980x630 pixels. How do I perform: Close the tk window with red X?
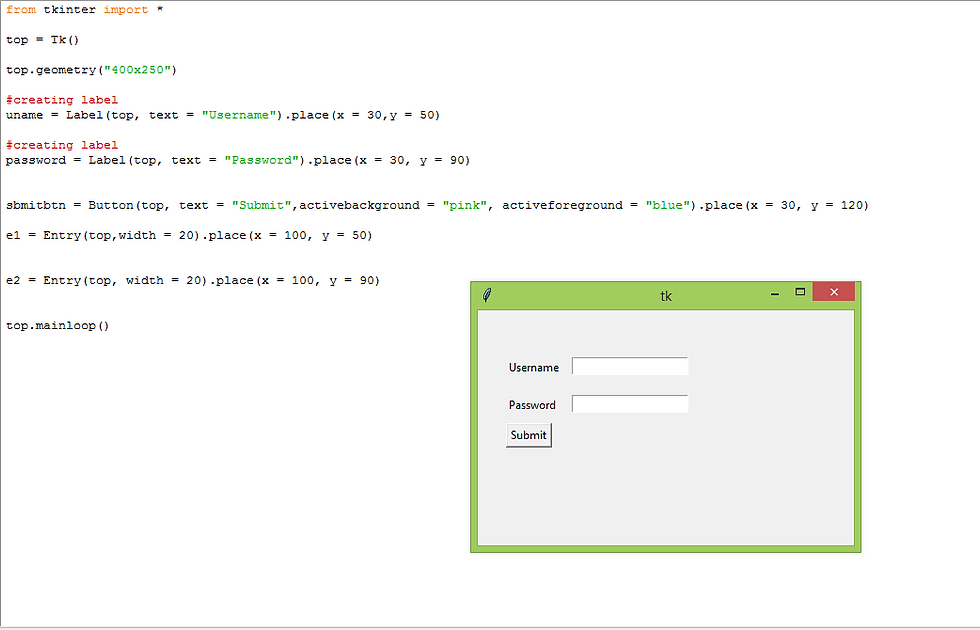(x=834, y=292)
